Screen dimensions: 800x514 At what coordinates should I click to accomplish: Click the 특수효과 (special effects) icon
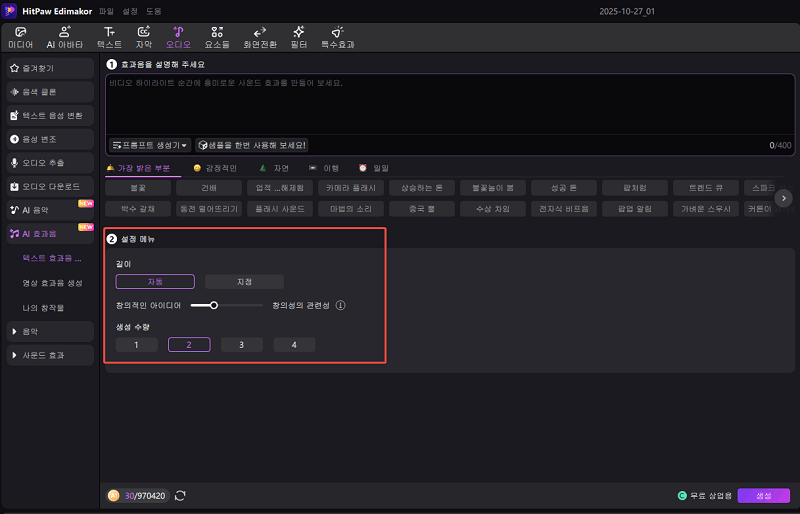tap(337, 37)
